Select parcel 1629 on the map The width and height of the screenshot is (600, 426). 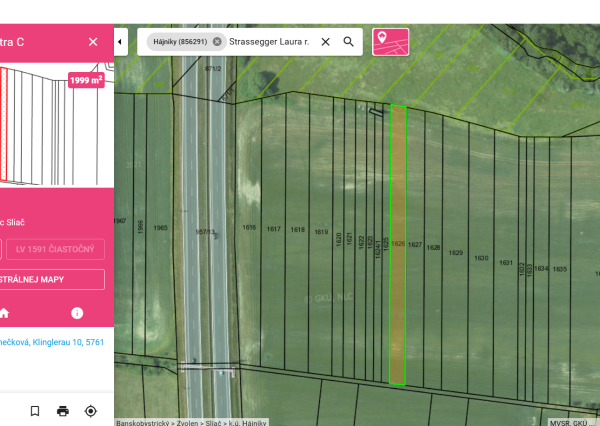[456, 252]
